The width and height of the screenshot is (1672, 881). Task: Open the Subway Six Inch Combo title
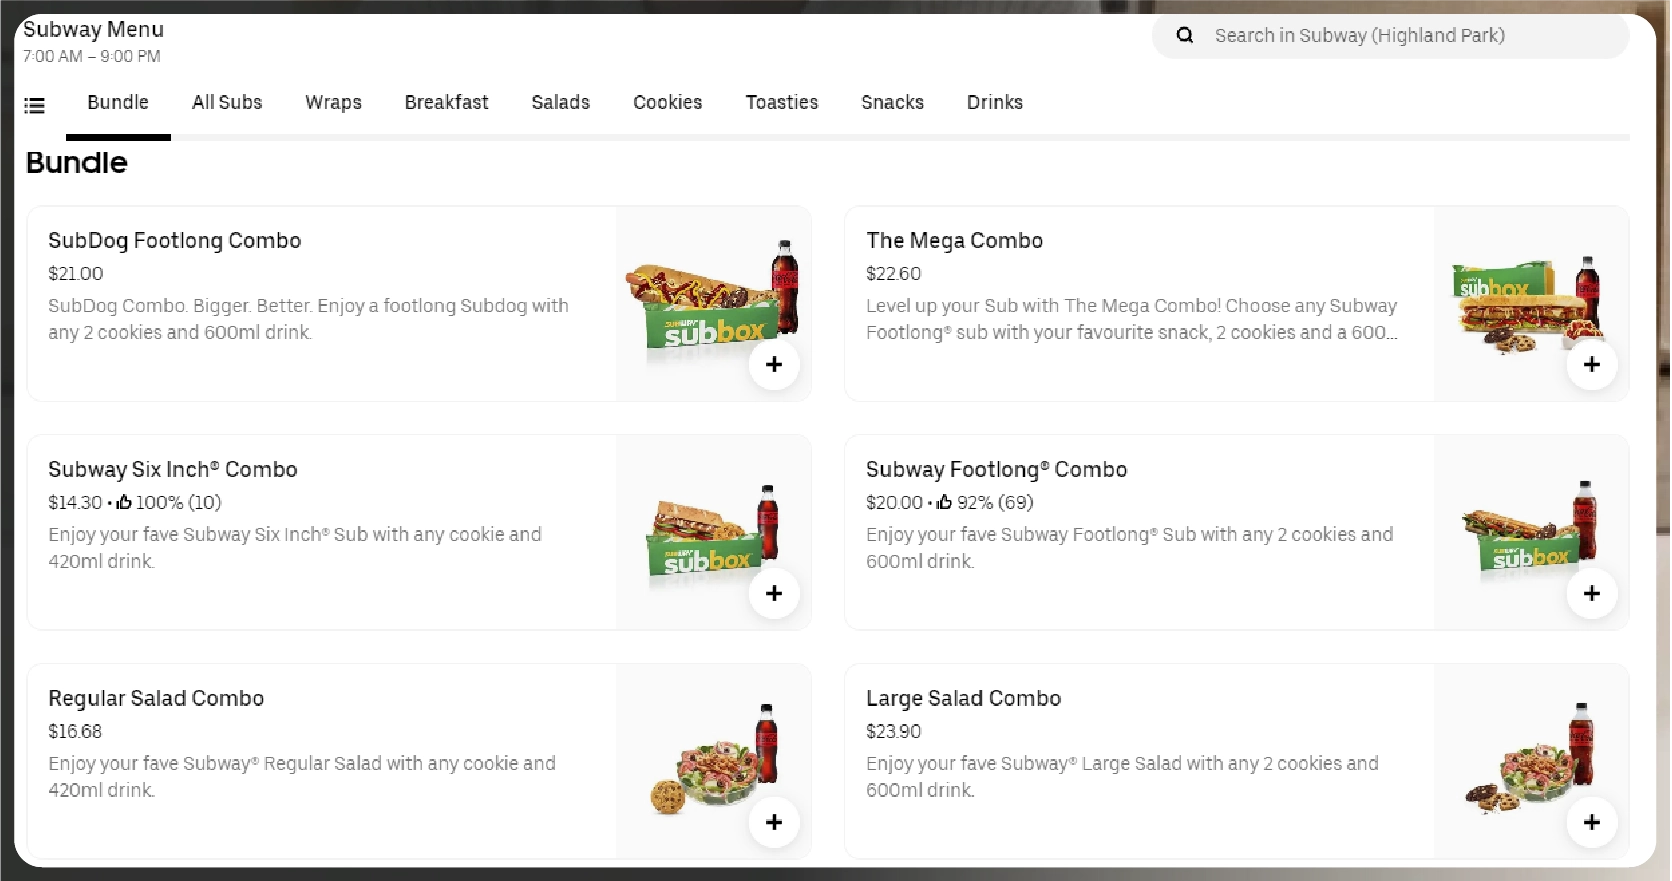click(x=173, y=470)
